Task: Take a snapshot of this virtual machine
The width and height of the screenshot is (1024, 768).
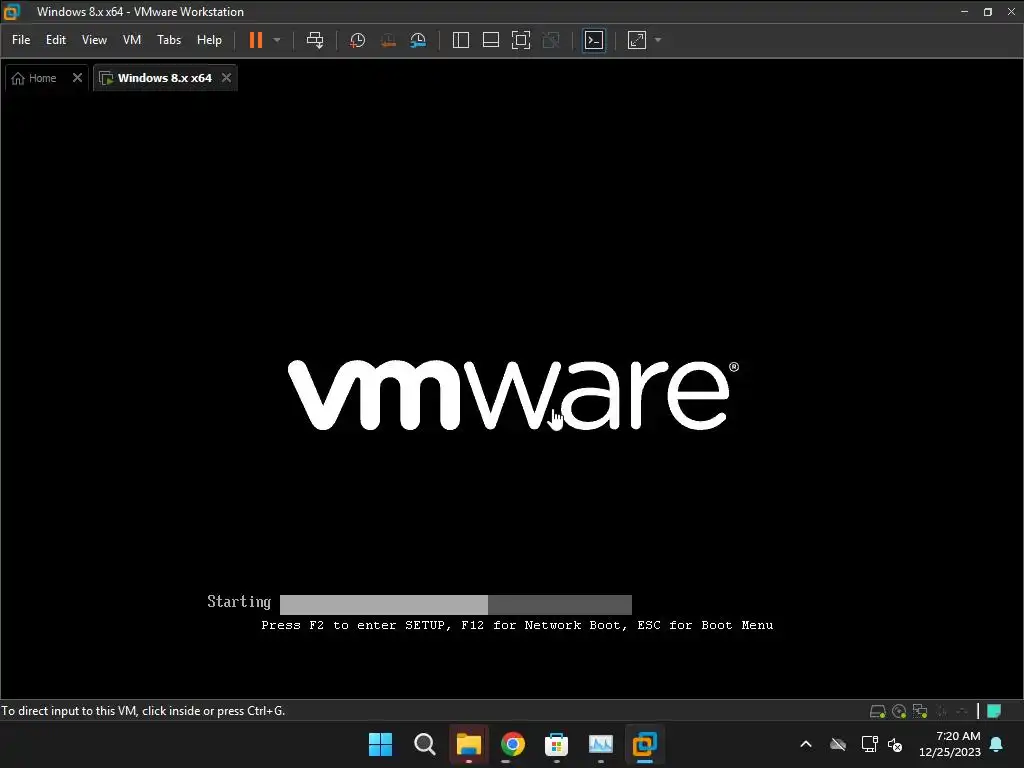Action: click(357, 40)
